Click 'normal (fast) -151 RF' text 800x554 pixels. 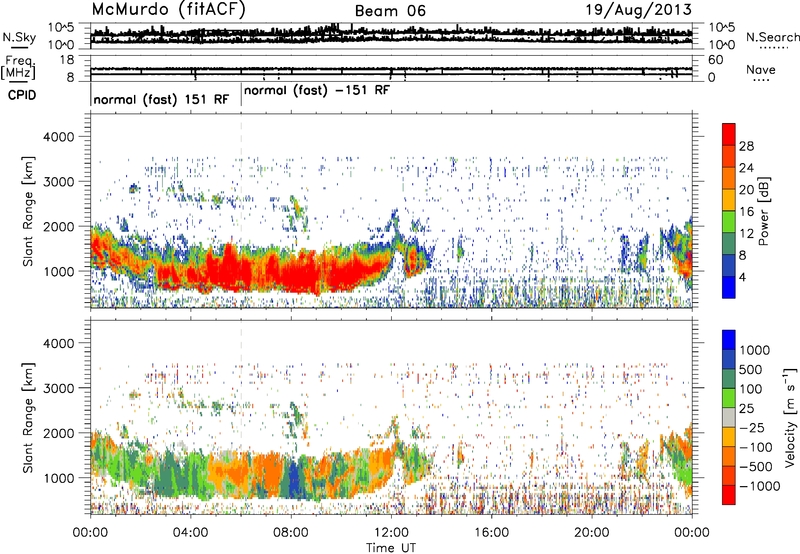point(317,91)
